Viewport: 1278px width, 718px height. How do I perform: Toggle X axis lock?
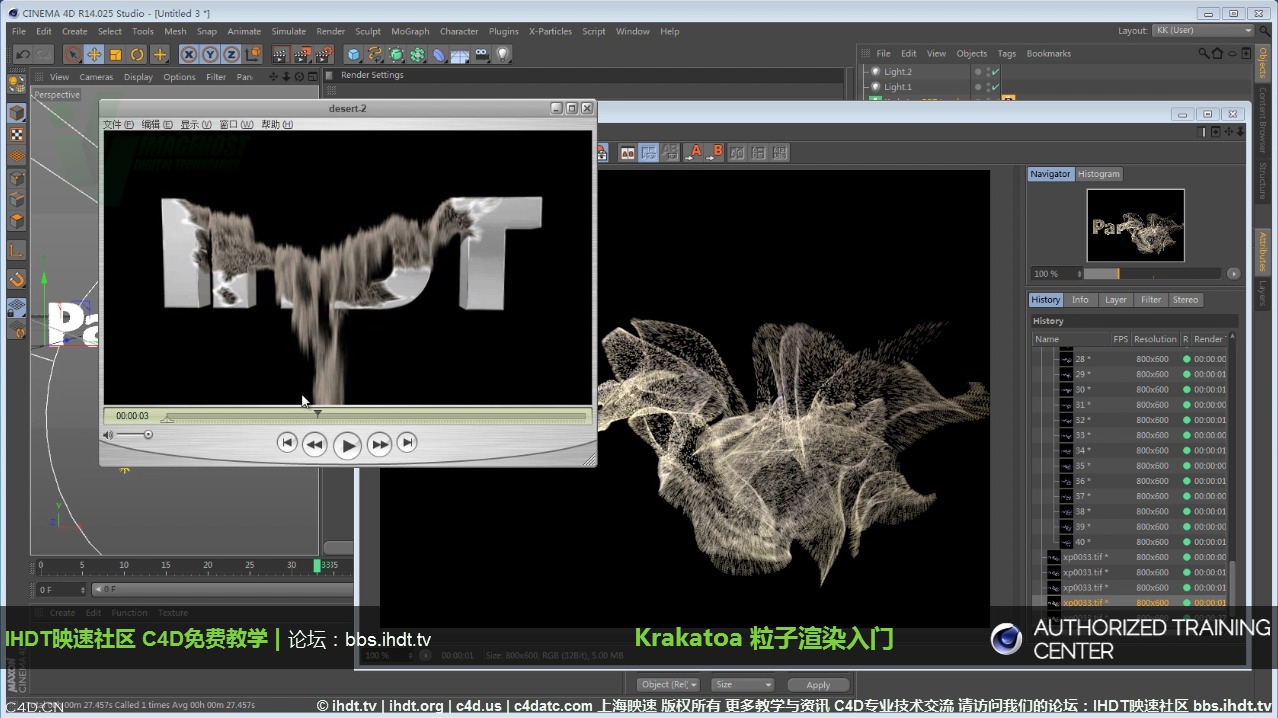188,54
